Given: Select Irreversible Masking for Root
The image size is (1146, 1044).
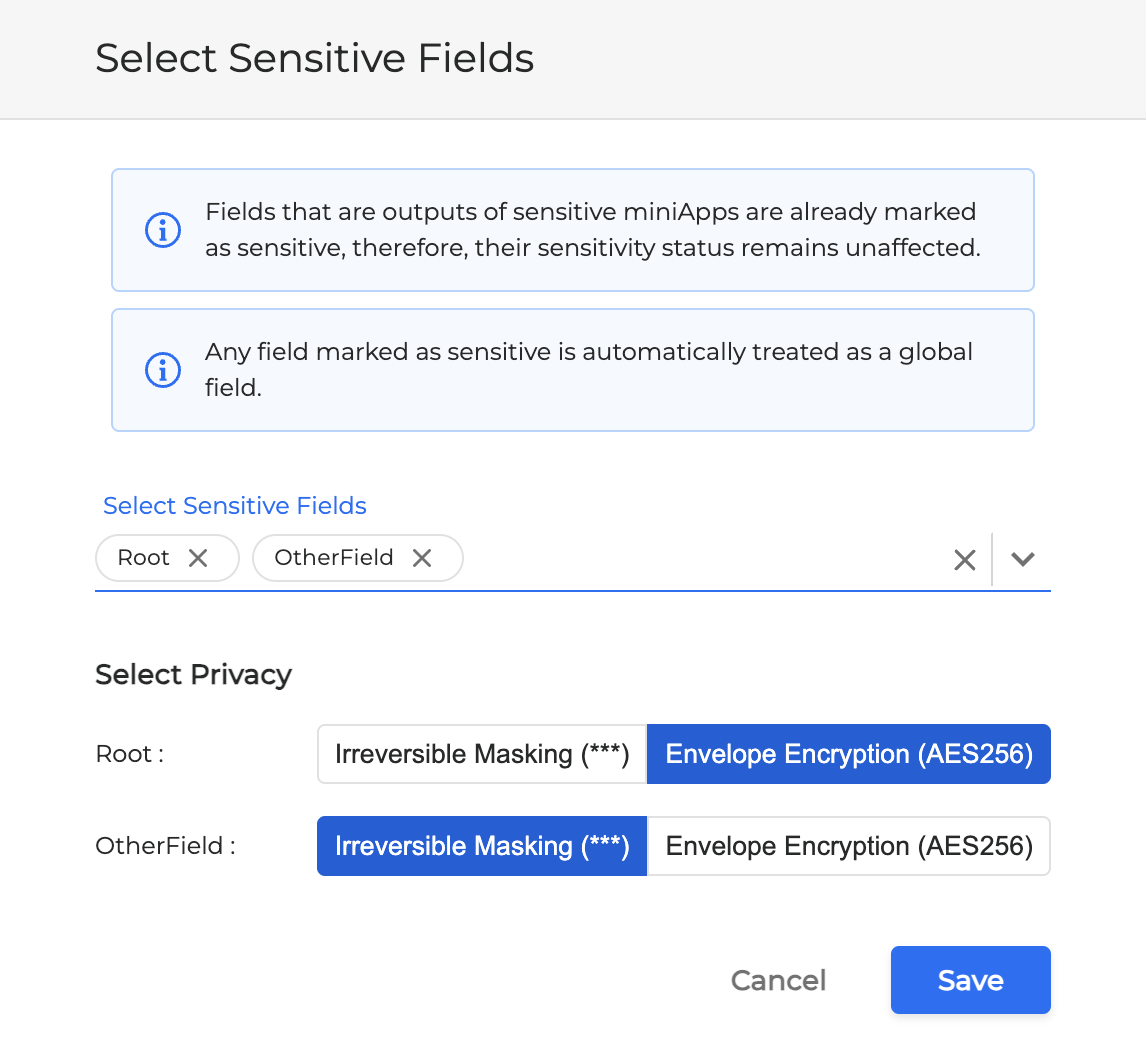Looking at the screenshot, I should [481, 754].
